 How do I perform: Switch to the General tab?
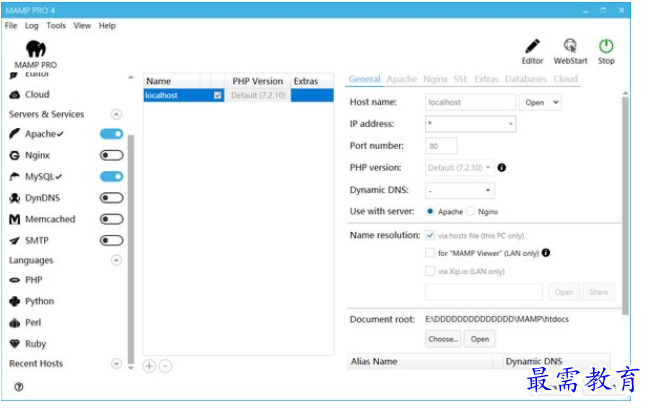click(x=364, y=79)
